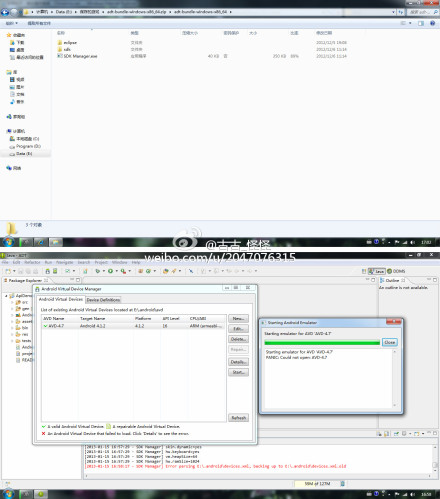This screenshot has height=499, width=440.
Task: Open the AVD Manager toolbar icon
Action: (x=55, y=271)
